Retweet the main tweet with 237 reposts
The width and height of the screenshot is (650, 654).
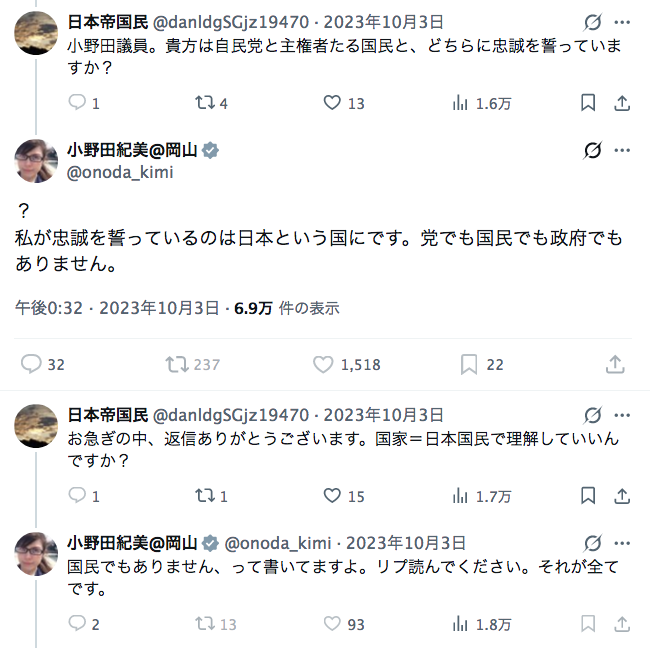(177, 365)
